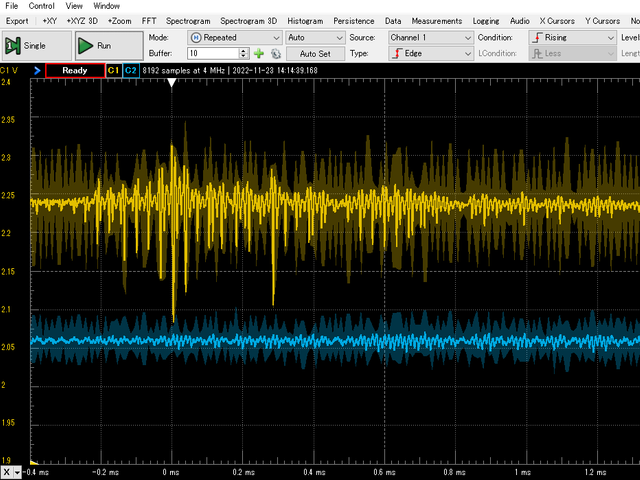Open the Logging view

tap(486, 21)
